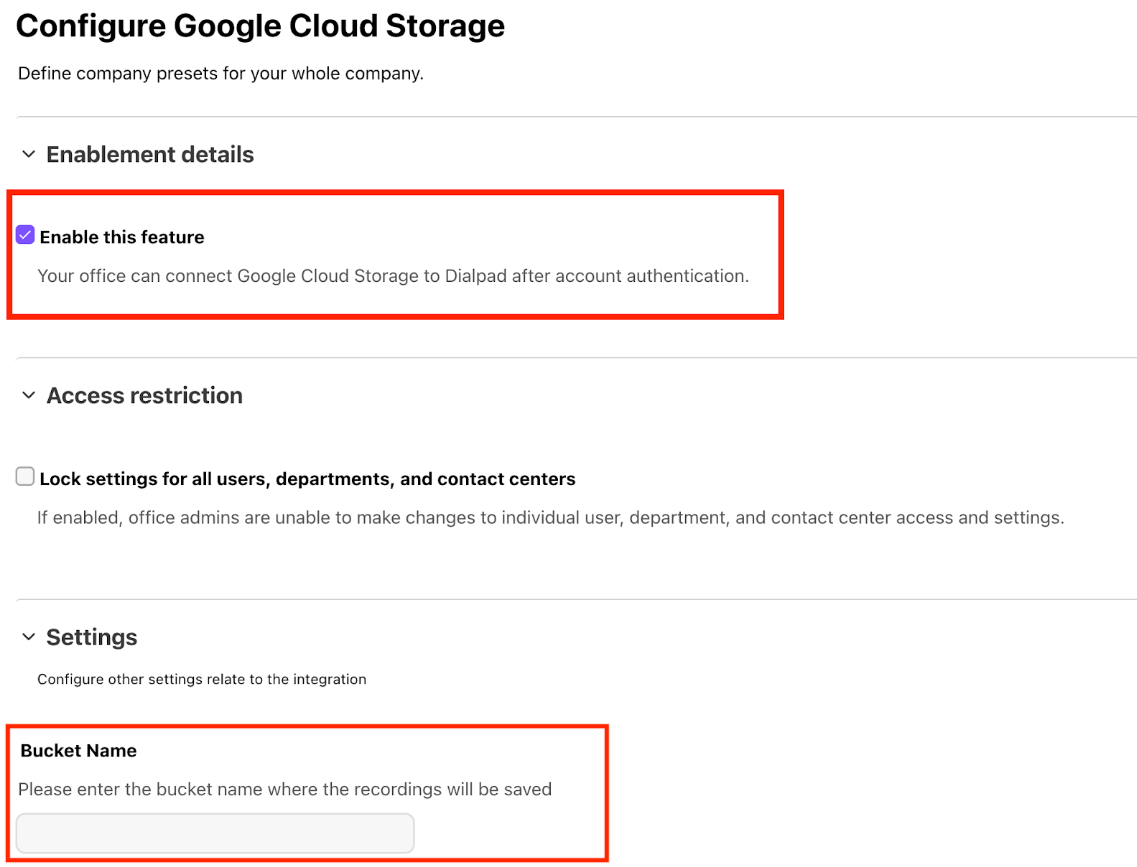This screenshot has height=867, width=1137.
Task: Select the Please enter the bucket name text
Action: click(x=285, y=789)
